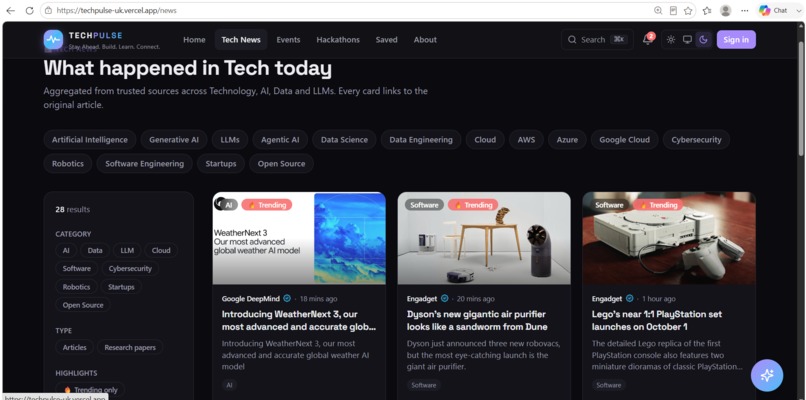
Task: Open reader view icon in the address bar
Action: pyautogui.click(x=673, y=10)
